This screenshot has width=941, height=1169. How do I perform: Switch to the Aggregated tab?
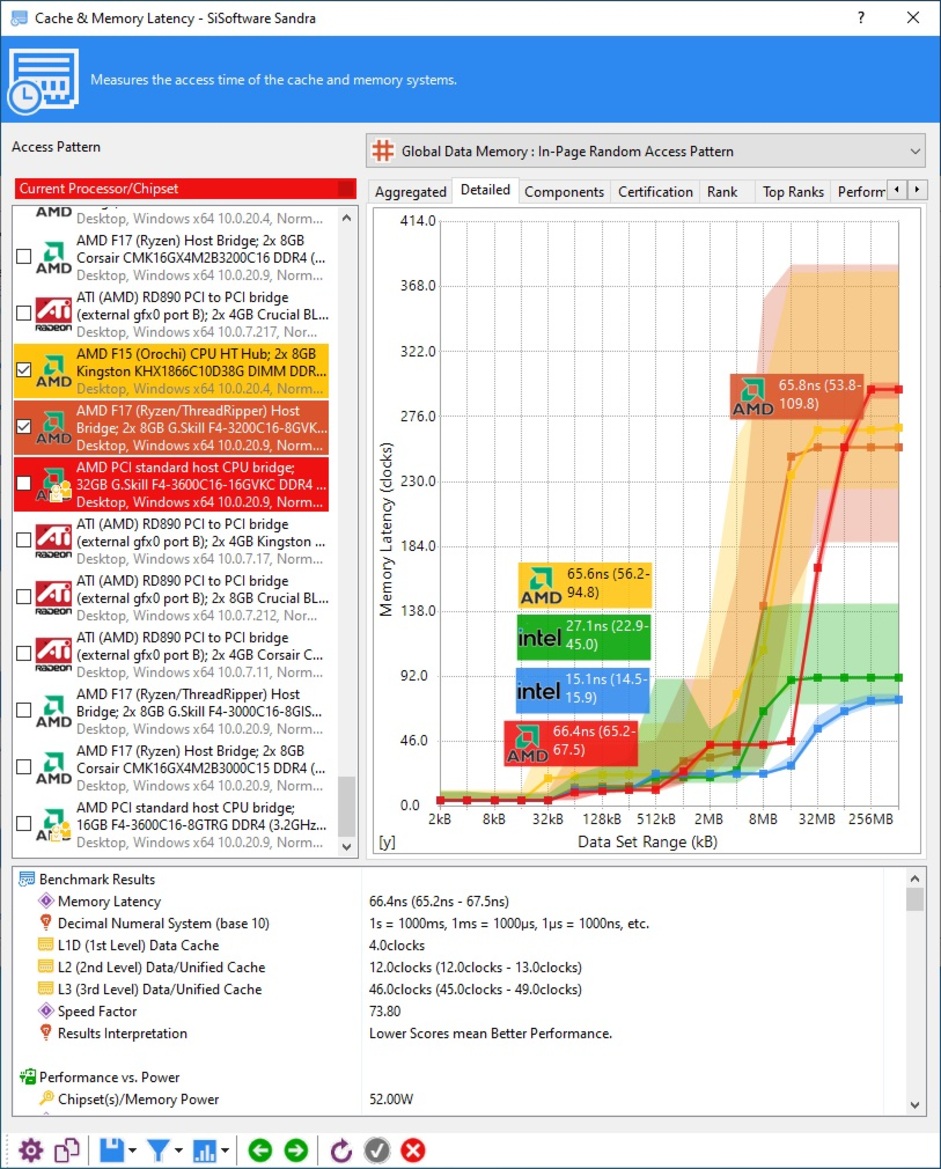410,192
